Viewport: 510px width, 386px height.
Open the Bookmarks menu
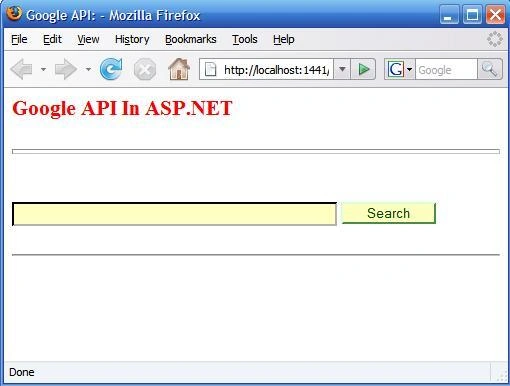(191, 39)
